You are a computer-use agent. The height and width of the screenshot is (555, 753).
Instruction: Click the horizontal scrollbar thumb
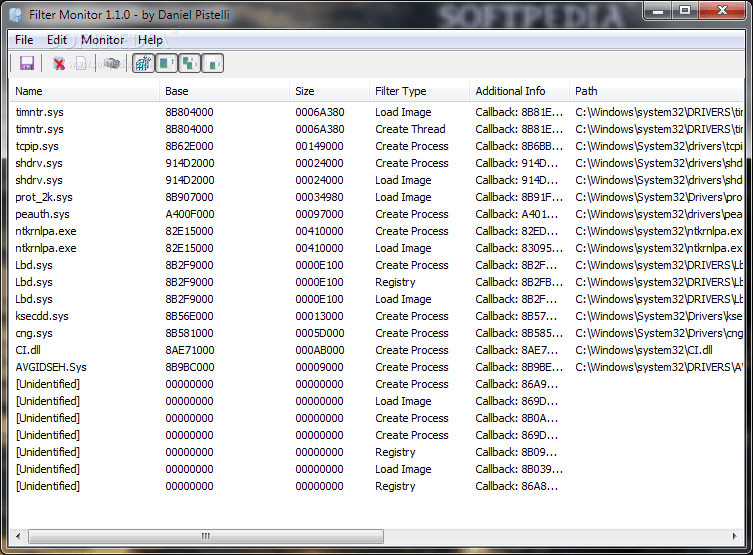206,536
